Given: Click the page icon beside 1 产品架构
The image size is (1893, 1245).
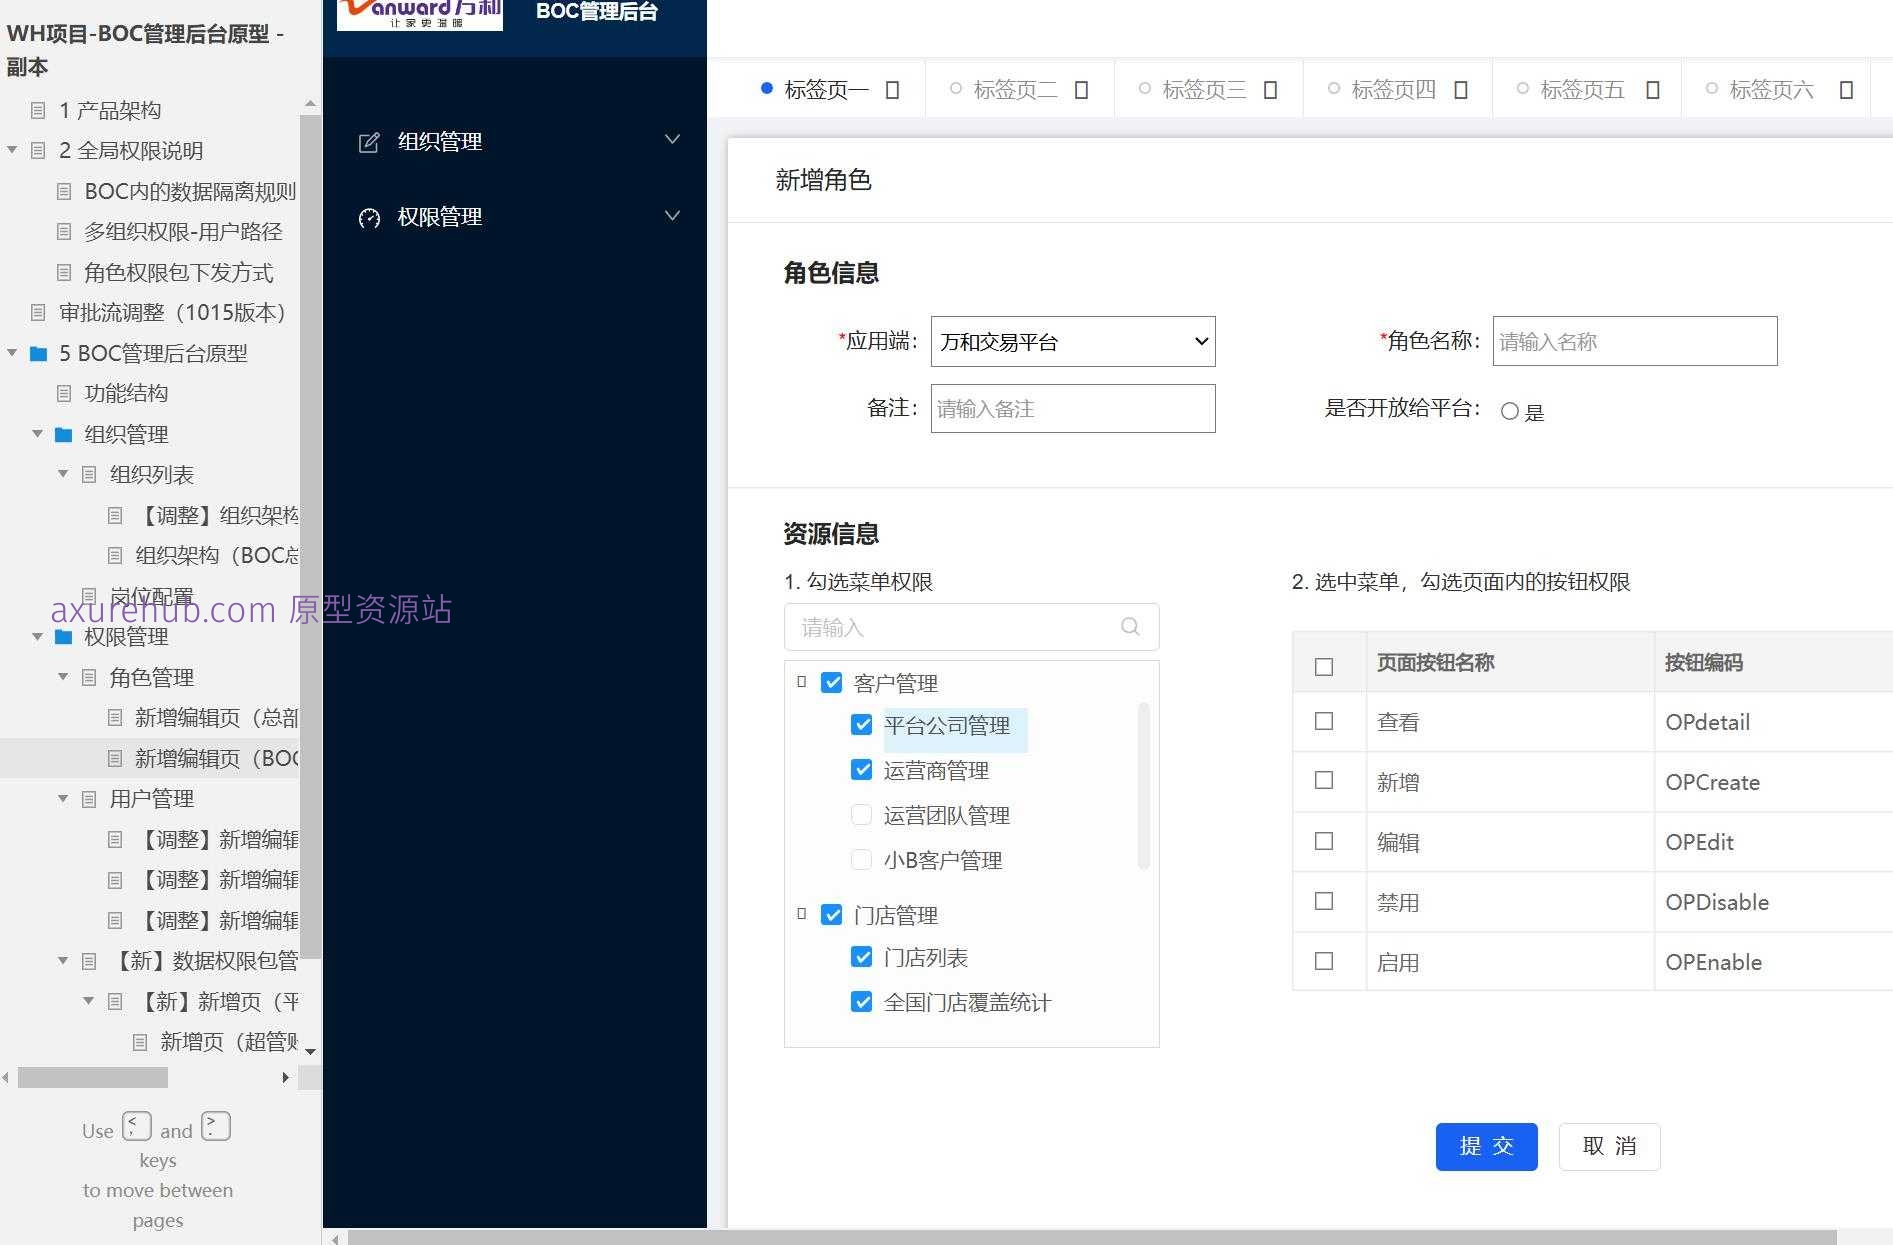Looking at the screenshot, I should (37, 110).
